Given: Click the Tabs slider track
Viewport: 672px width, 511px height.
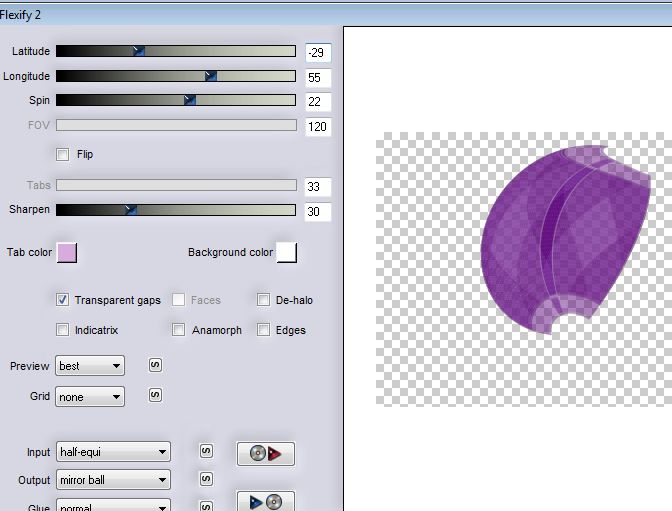Looking at the screenshot, I should coord(176,185).
